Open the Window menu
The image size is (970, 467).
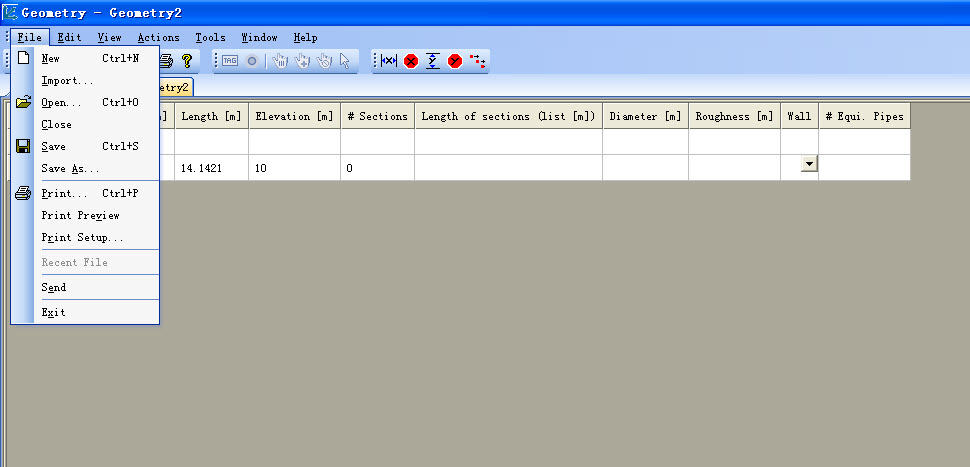click(x=259, y=37)
